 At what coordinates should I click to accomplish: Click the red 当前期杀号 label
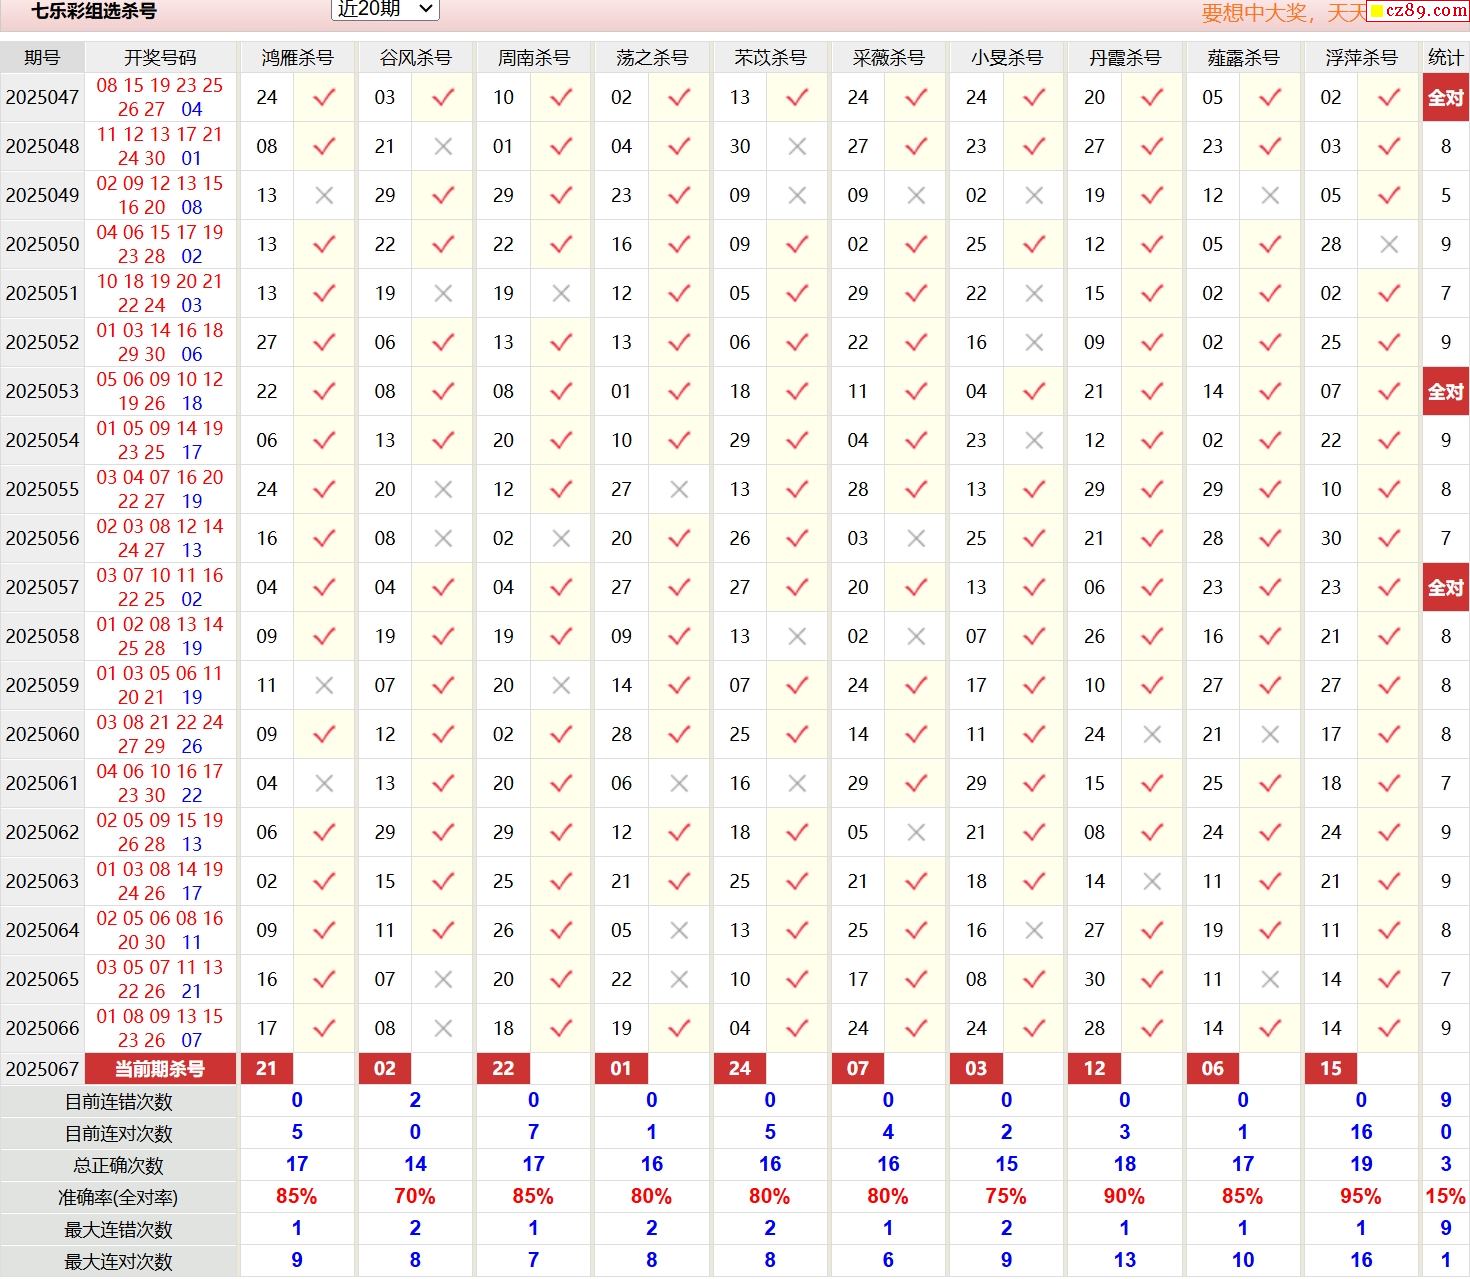160,1069
